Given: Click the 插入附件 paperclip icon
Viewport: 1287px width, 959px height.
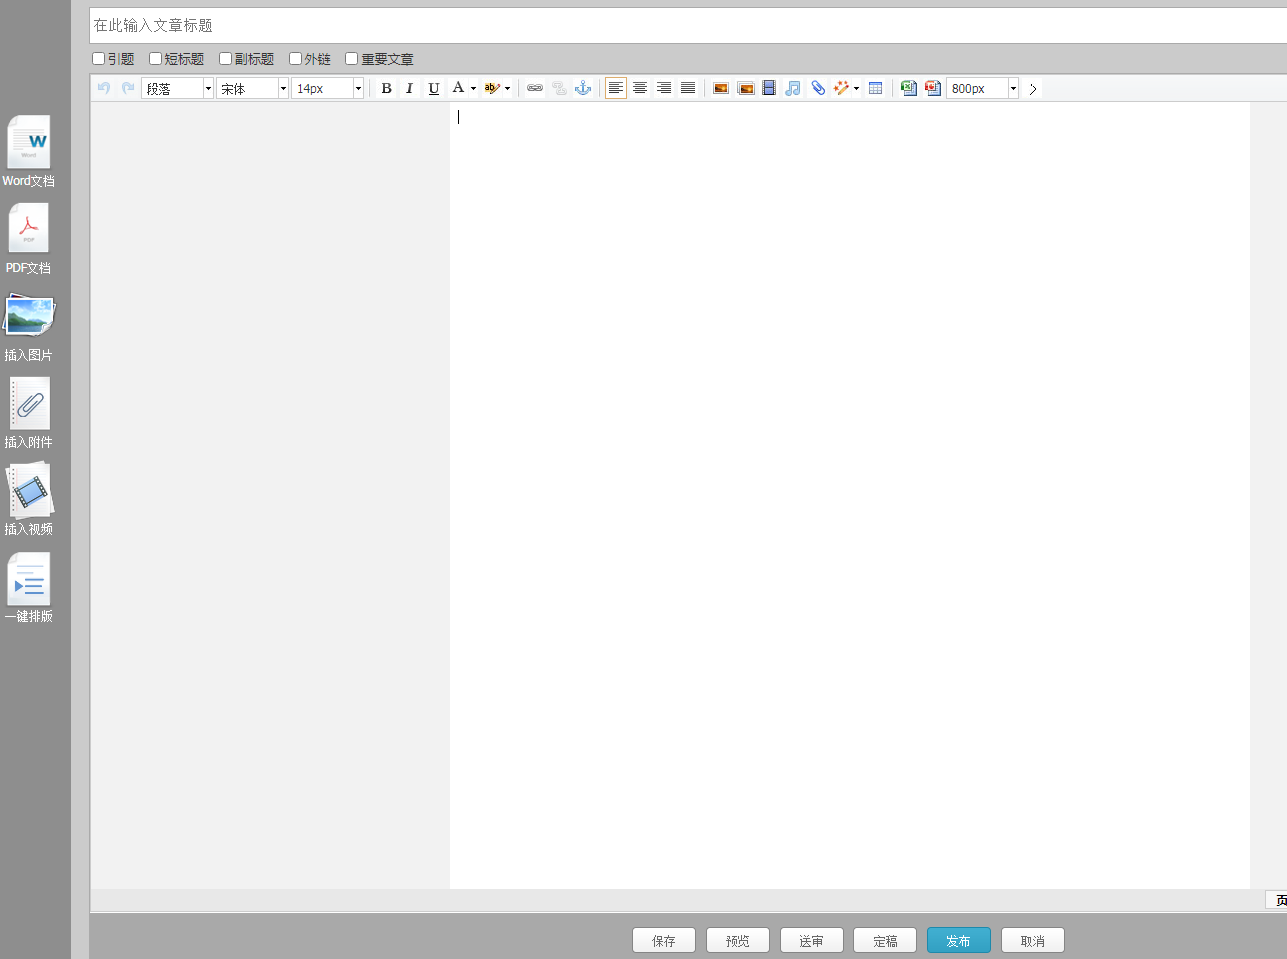Looking at the screenshot, I should pos(29,404).
